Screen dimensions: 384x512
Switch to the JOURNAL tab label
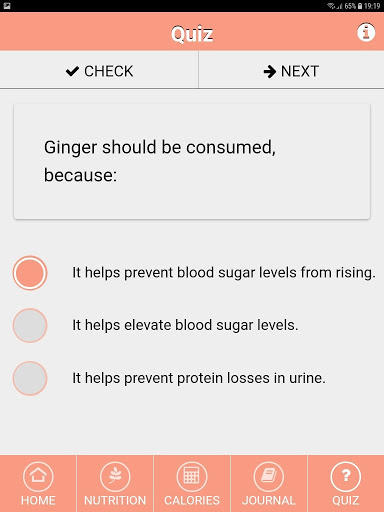point(269,500)
